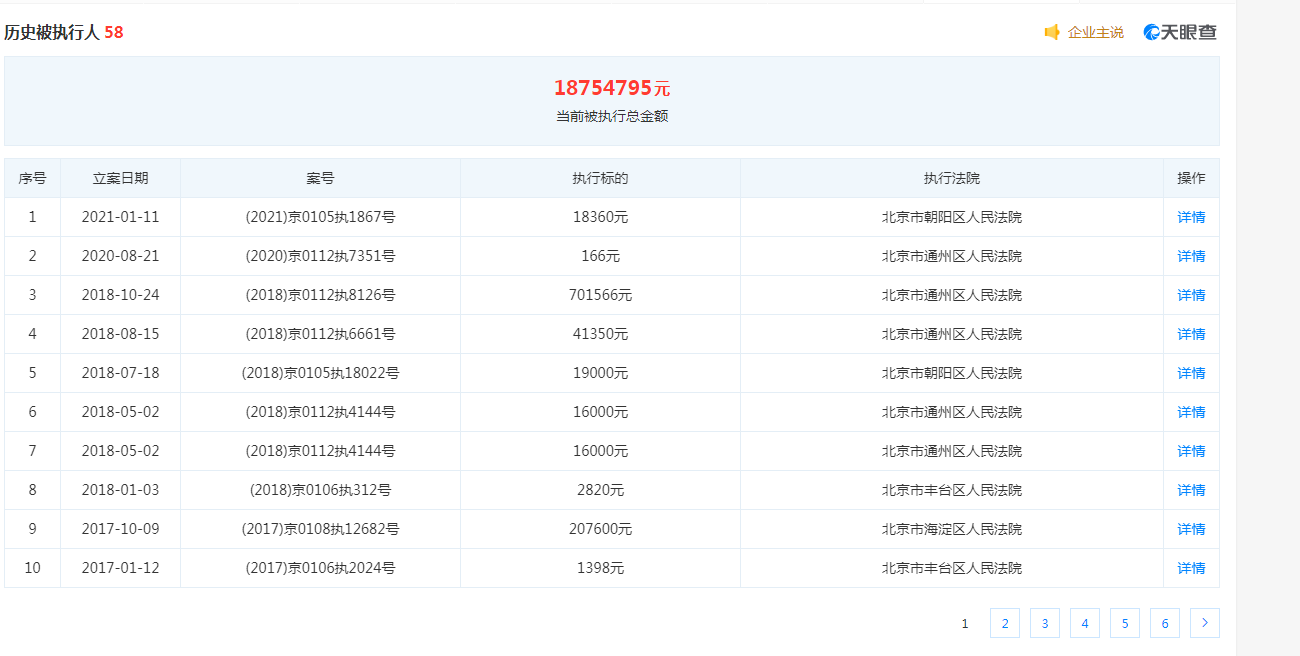View 详情 for the 207600元 case
Screen dimensions: 1300x656
(1191, 529)
